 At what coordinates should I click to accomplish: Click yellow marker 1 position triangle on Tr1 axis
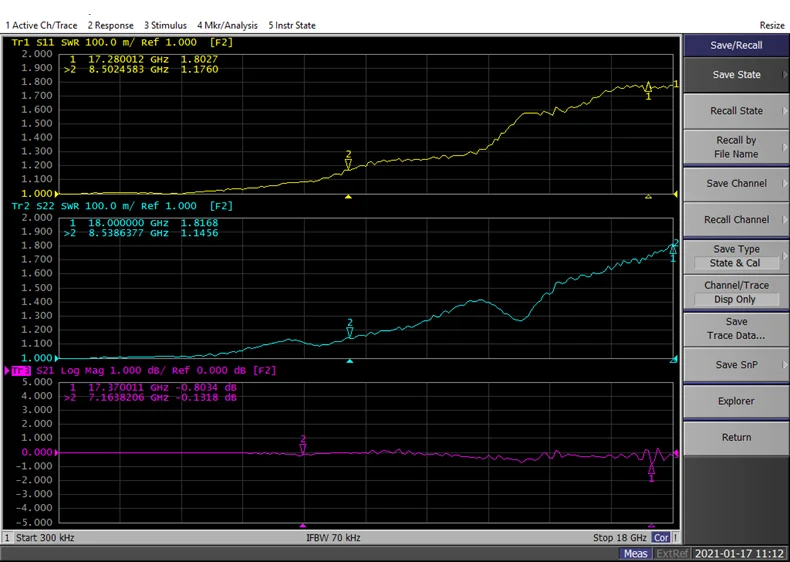pos(648,197)
